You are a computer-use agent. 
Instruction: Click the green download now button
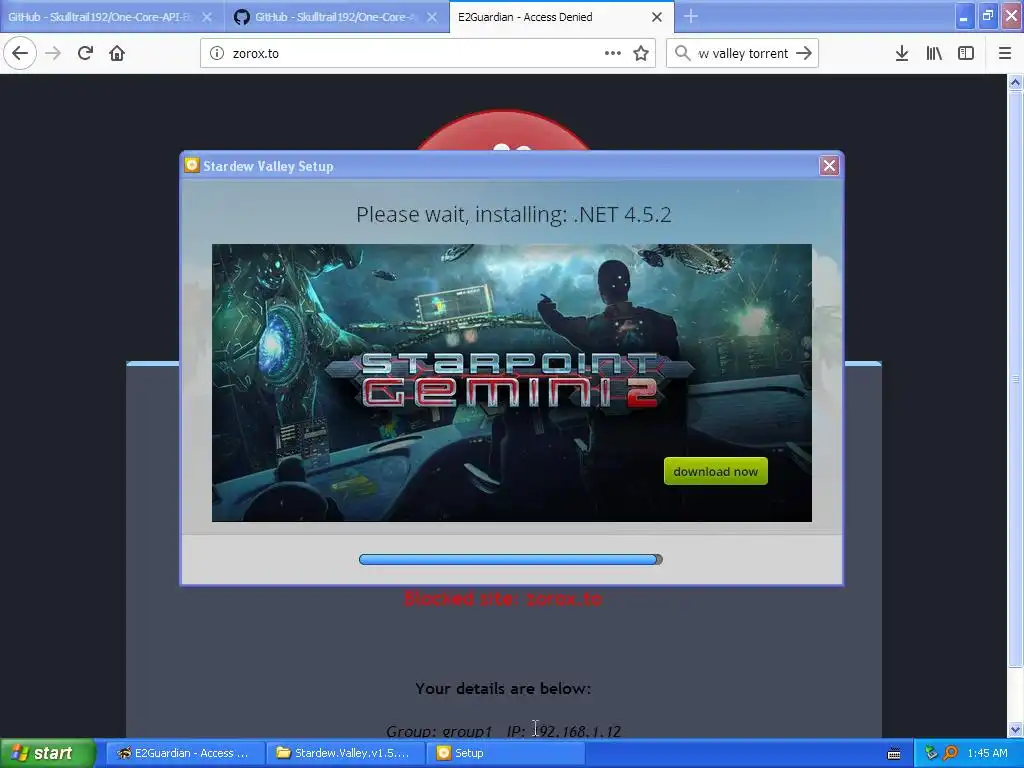pyautogui.click(x=715, y=472)
